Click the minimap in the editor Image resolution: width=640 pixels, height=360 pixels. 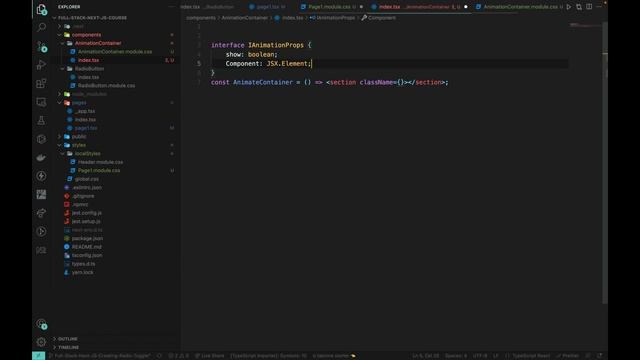pyautogui.click(x=585, y=25)
